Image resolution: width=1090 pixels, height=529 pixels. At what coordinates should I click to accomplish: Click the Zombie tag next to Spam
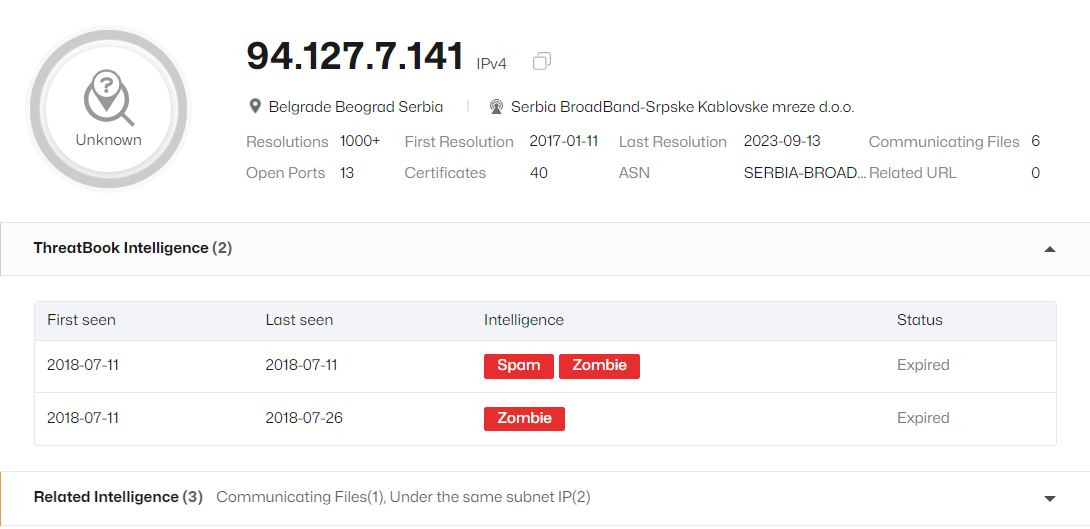point(599,366)
